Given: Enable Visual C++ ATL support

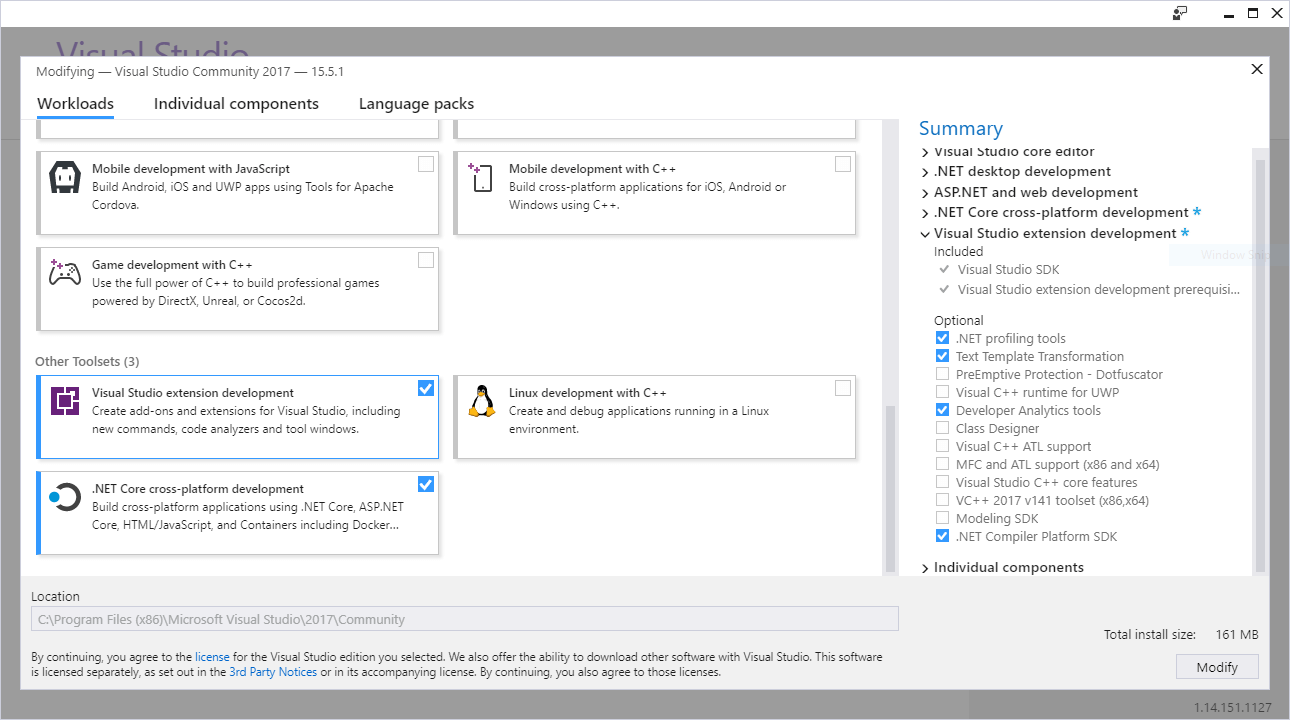Looking at the screenshot, I should (942, 446).
